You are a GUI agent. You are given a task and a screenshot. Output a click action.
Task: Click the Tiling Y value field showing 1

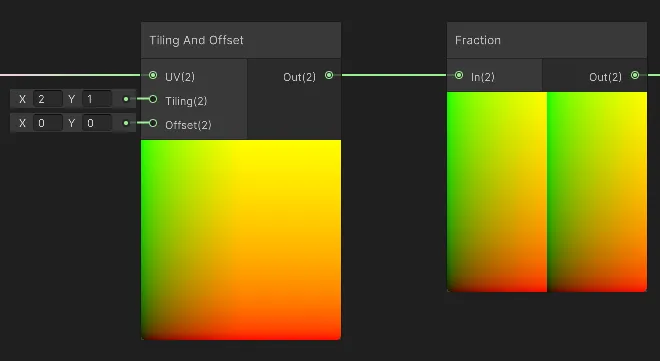click(x=97, y=99)
